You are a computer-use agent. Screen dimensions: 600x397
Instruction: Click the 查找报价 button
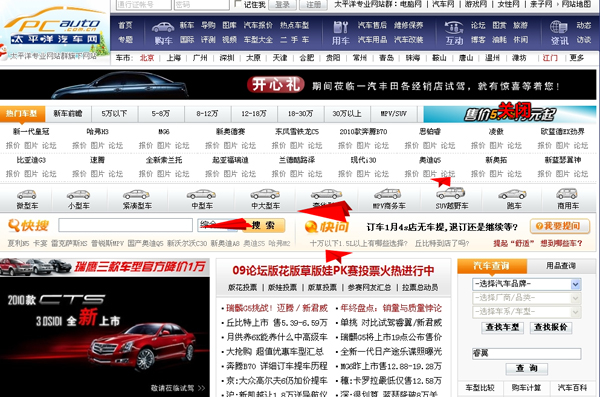coord(551,327)
